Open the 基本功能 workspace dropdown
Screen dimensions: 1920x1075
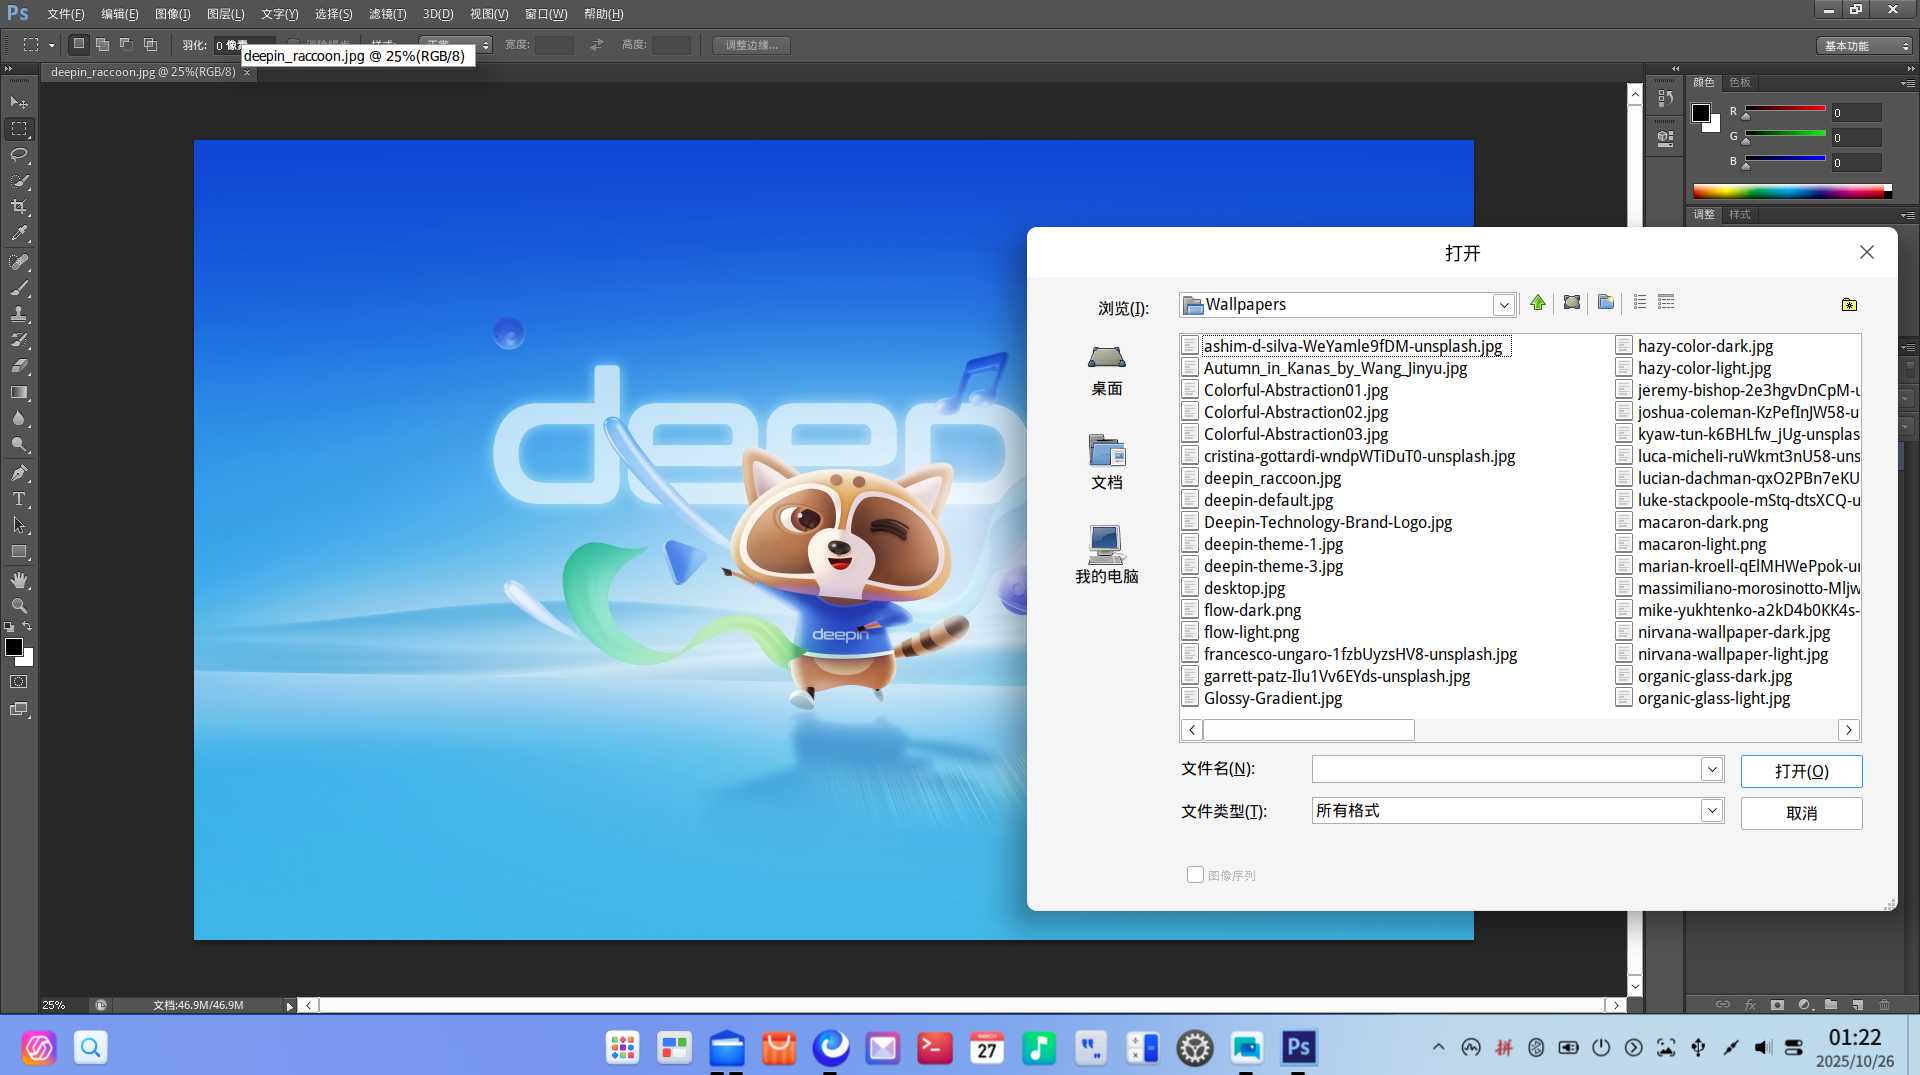coord(1864,46)
